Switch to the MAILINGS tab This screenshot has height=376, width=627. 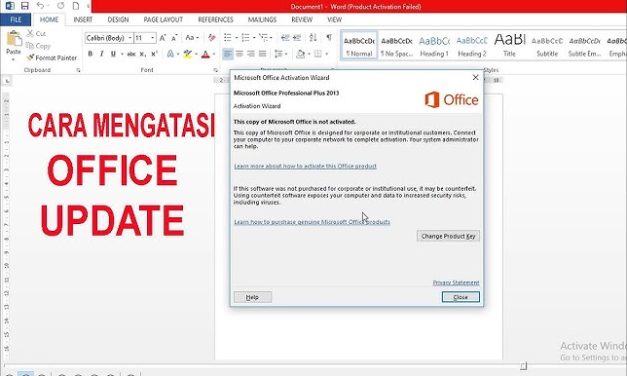pyautogui.click(x=262, y=20)
